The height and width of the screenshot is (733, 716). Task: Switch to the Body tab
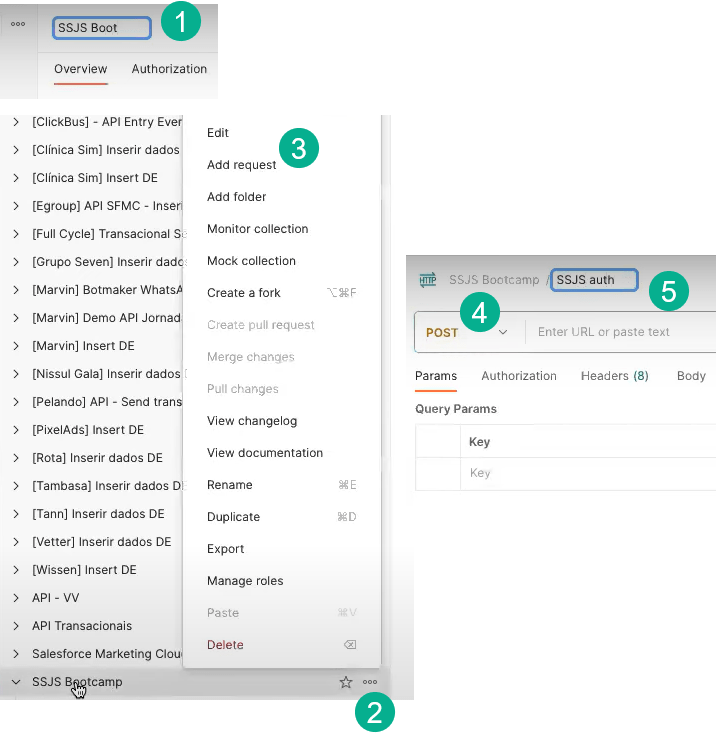pyautogui.click(x=691, y=376)
